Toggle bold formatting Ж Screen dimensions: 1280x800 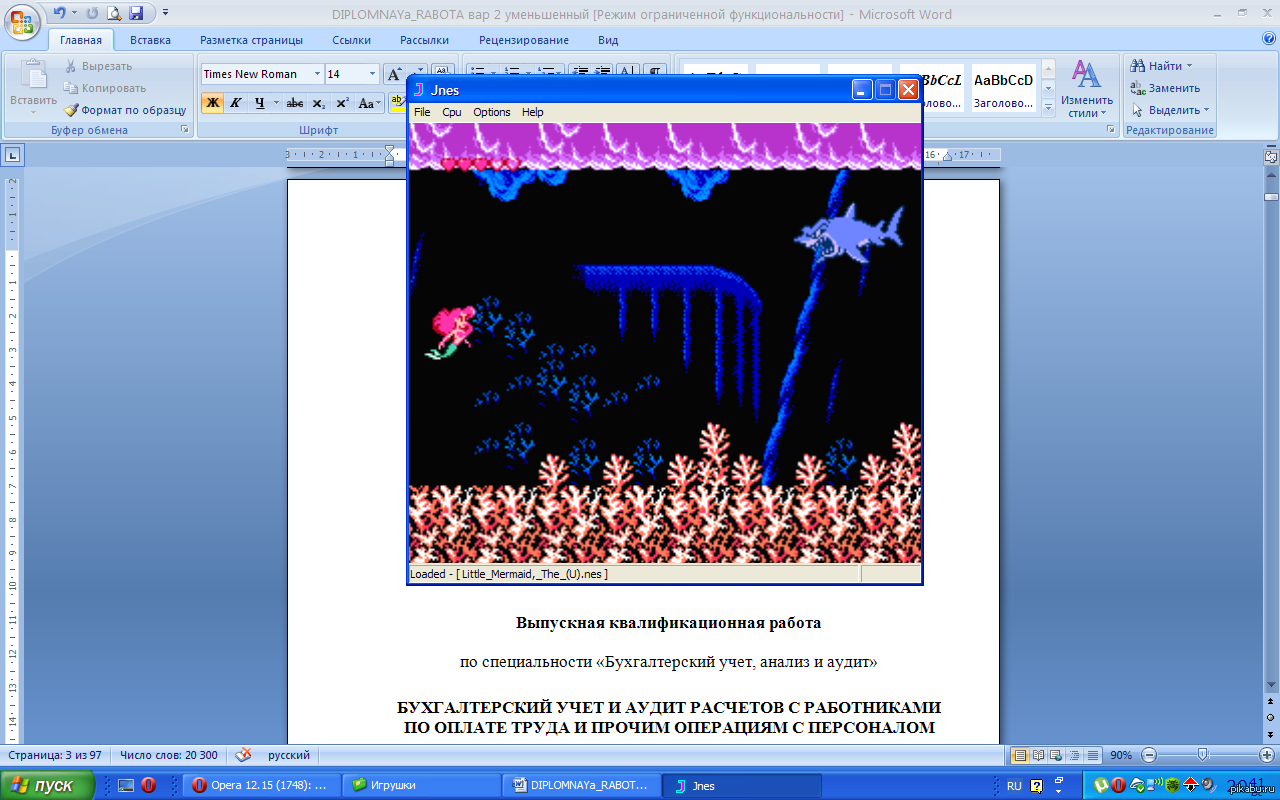pyautogui.click(x=212, y=103)
